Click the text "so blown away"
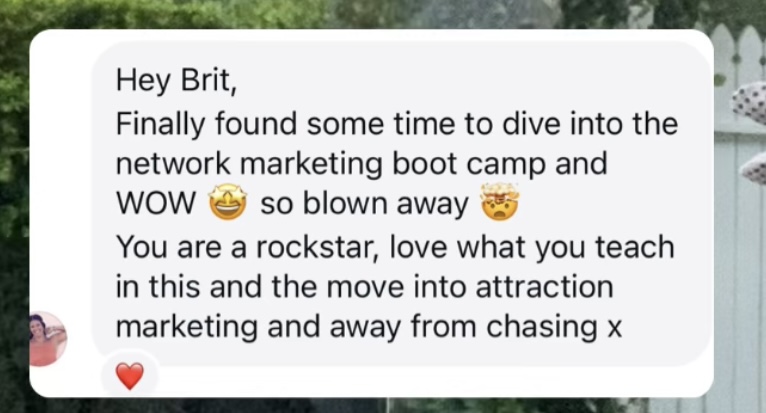This screenshot has width=766, height=413. tap(364, 204)
